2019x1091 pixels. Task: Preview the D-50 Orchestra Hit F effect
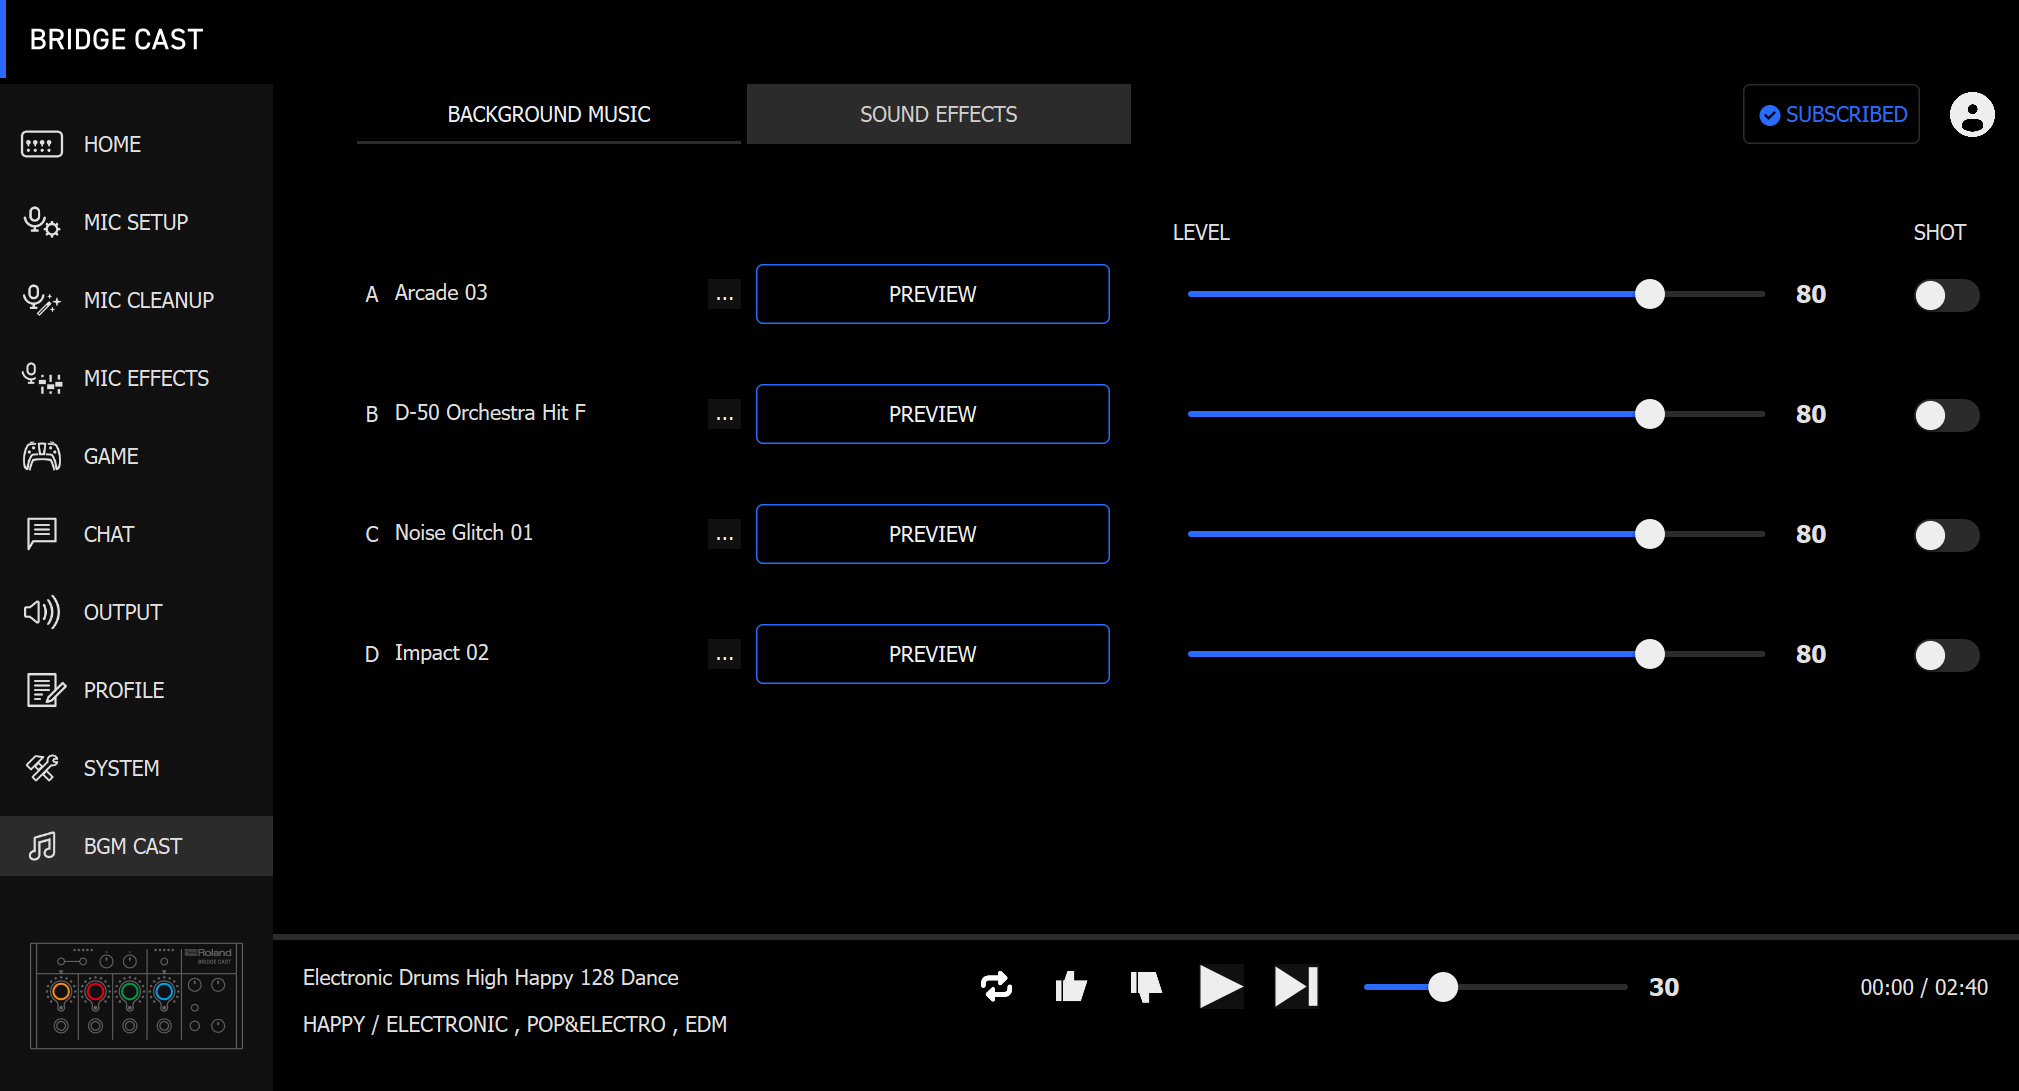tap(933, 414)
